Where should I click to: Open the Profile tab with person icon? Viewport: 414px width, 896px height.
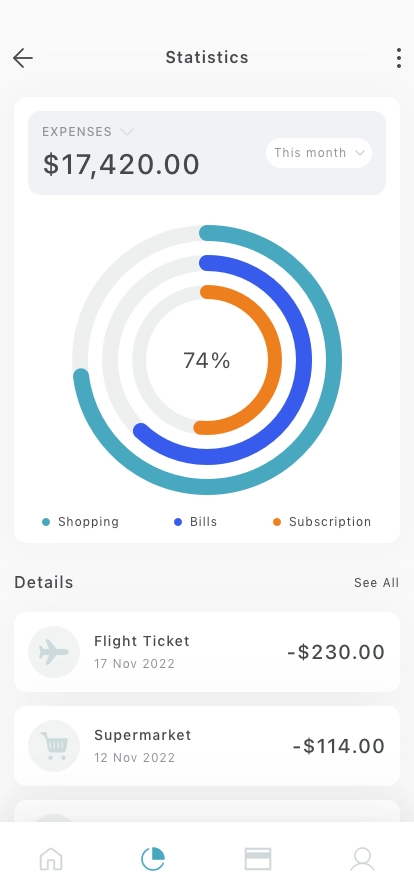(363, 858)
